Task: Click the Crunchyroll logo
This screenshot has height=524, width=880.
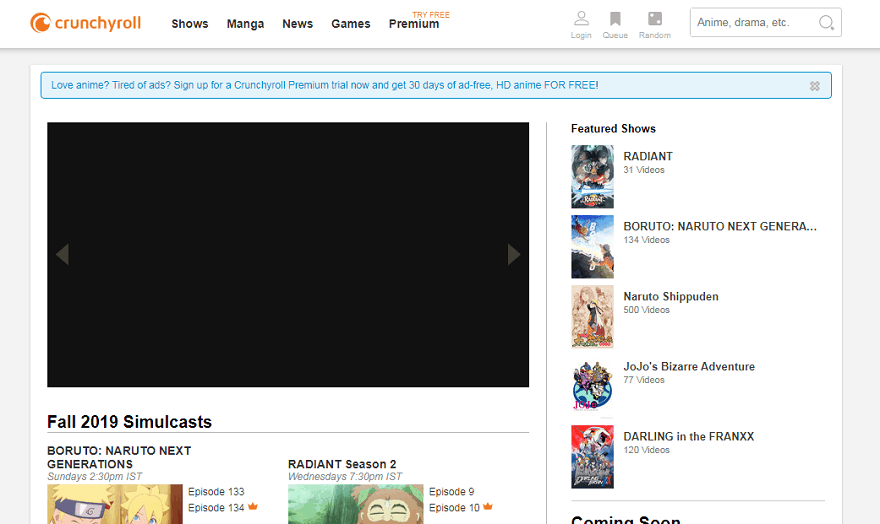Action: 85,23
